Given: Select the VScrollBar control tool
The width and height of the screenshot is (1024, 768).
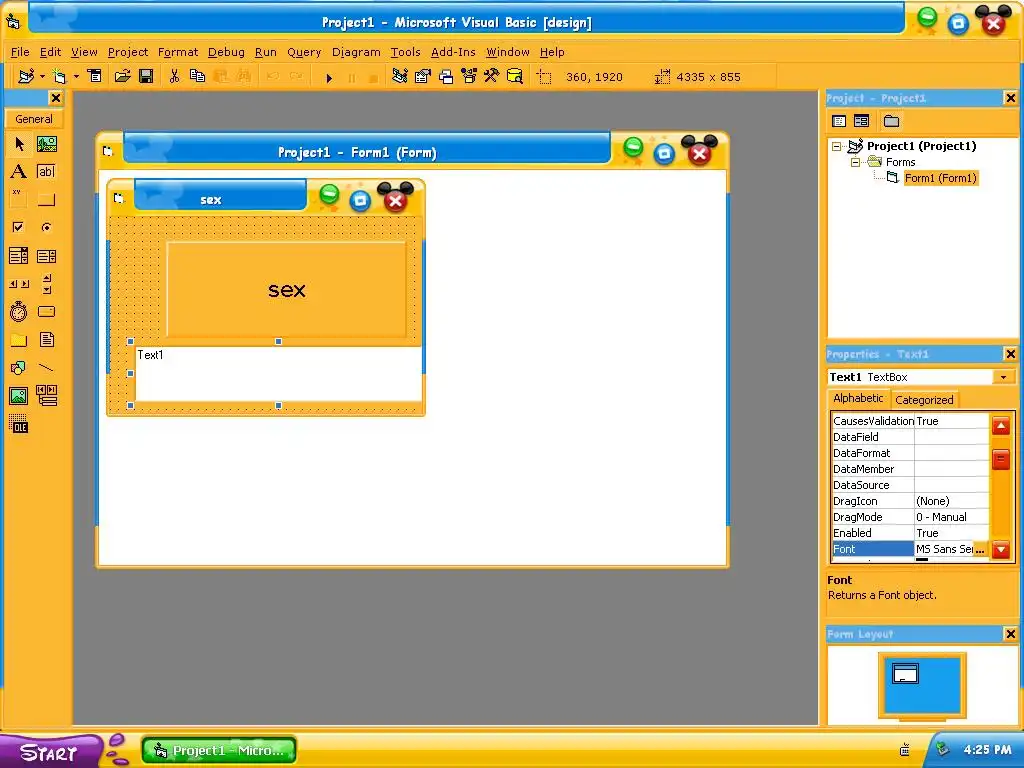Looking at the screenshot, I should click(46, 283).
